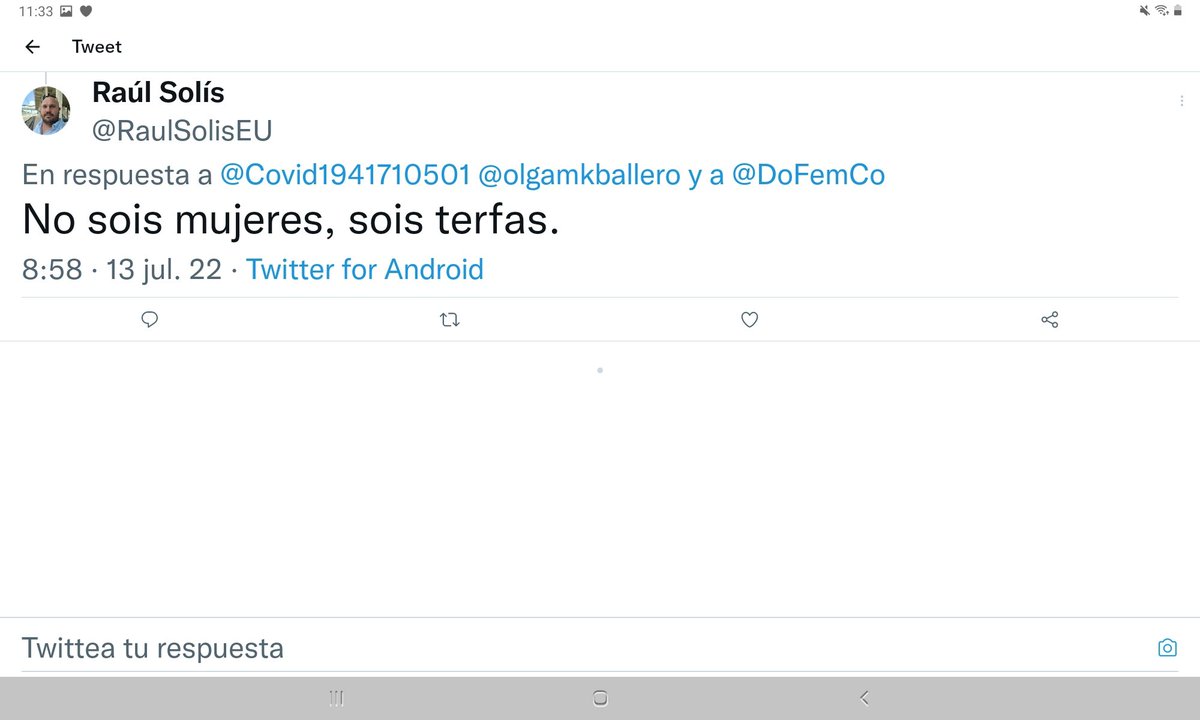
Task: Tap the 'En respuesta a' label
Action: click(116, 175)
